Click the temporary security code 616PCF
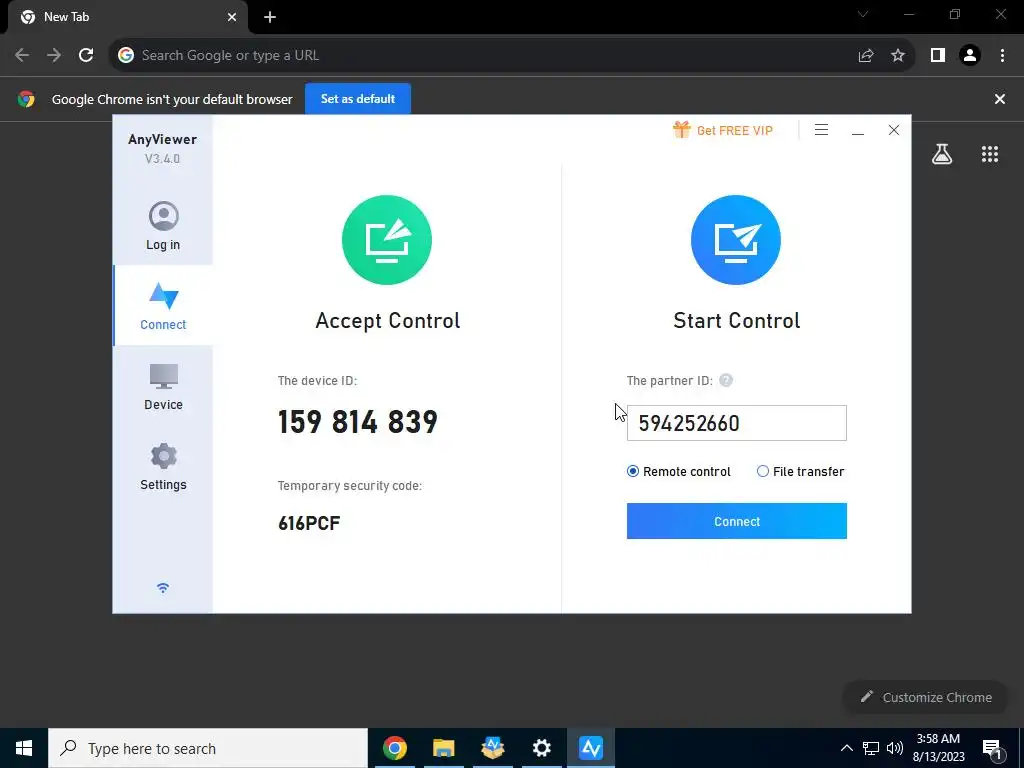This screenshot has width=1024, height=768. point(309,523)
